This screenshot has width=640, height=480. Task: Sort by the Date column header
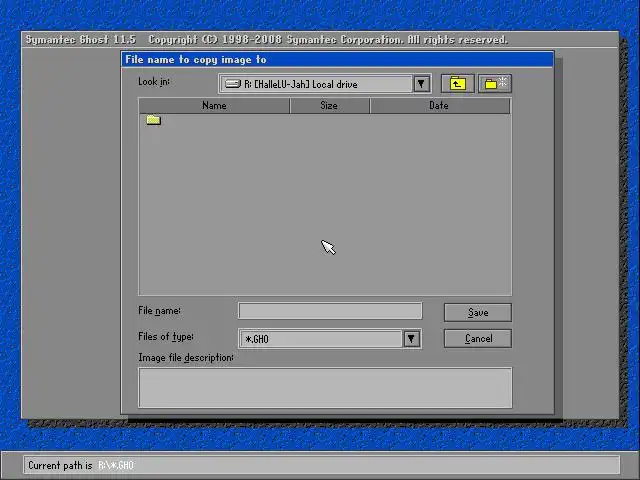pyautogui.click(x=440, y=106)
